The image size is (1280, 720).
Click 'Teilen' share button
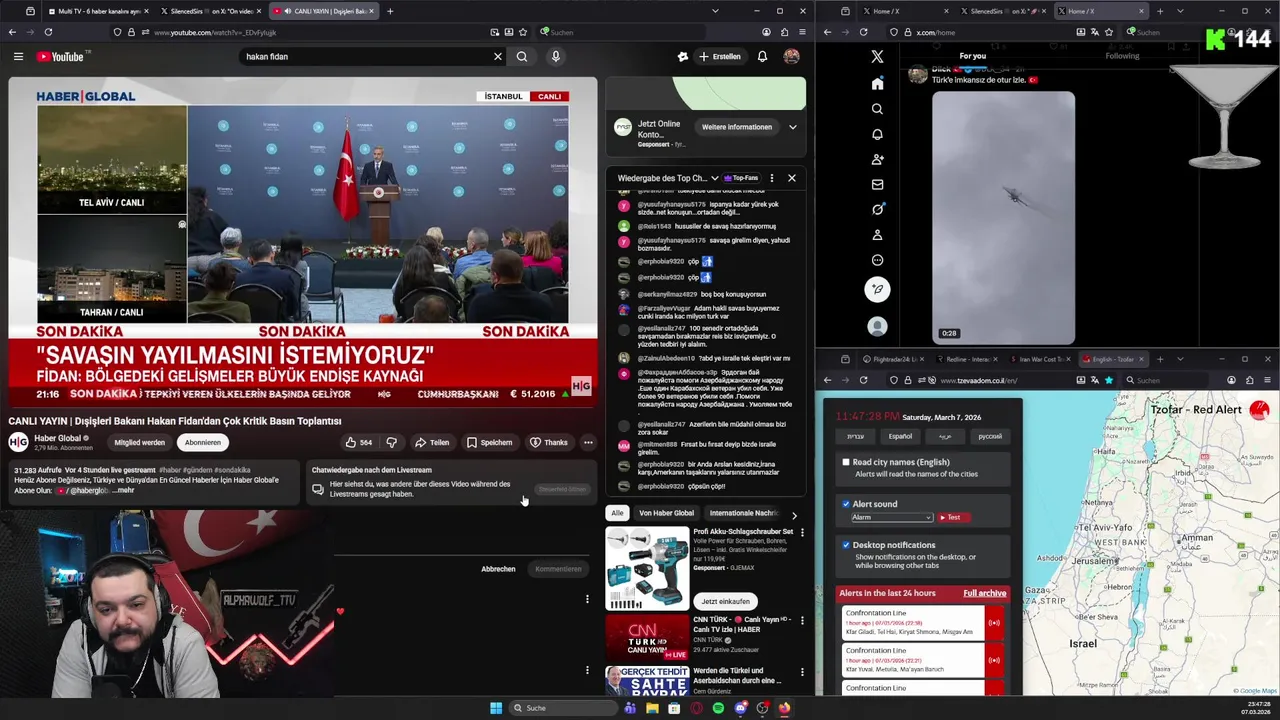(432, 442)
